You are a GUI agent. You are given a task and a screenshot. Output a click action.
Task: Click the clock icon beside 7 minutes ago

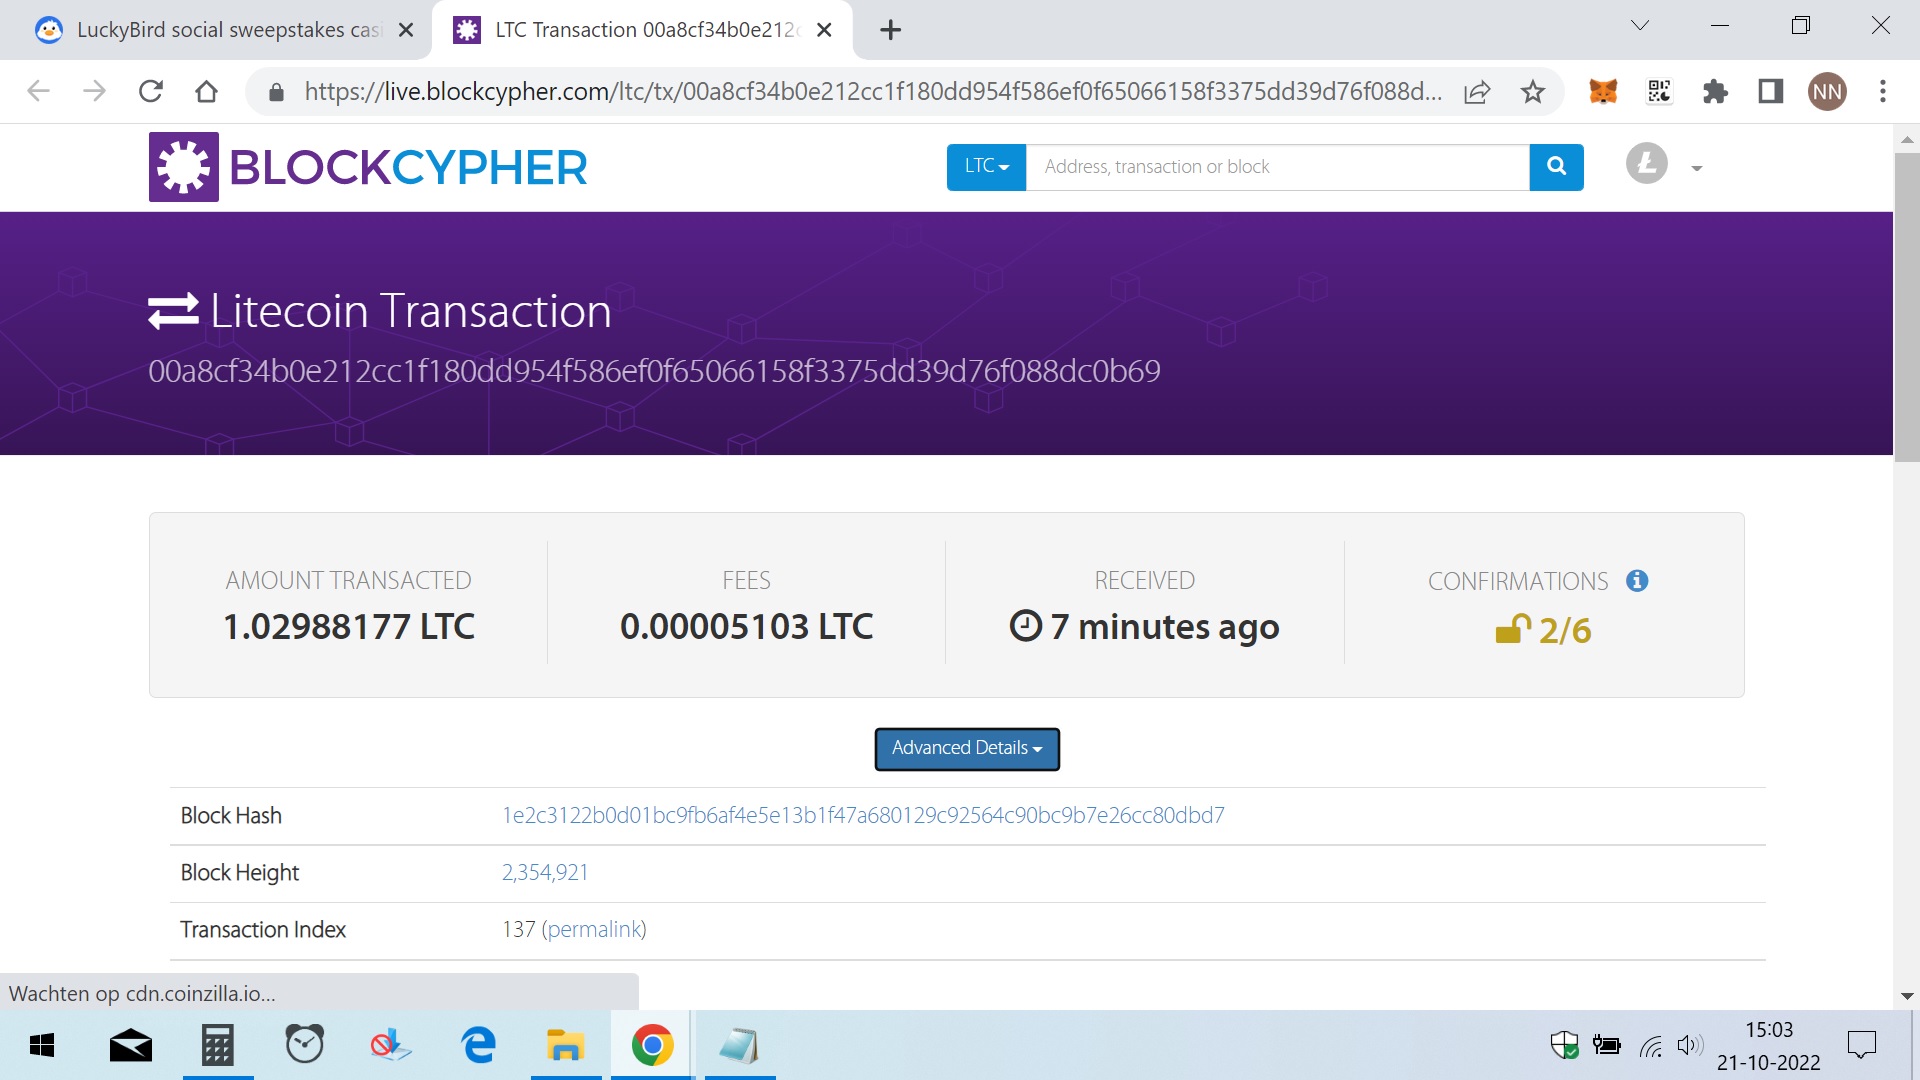point(1026,626)
